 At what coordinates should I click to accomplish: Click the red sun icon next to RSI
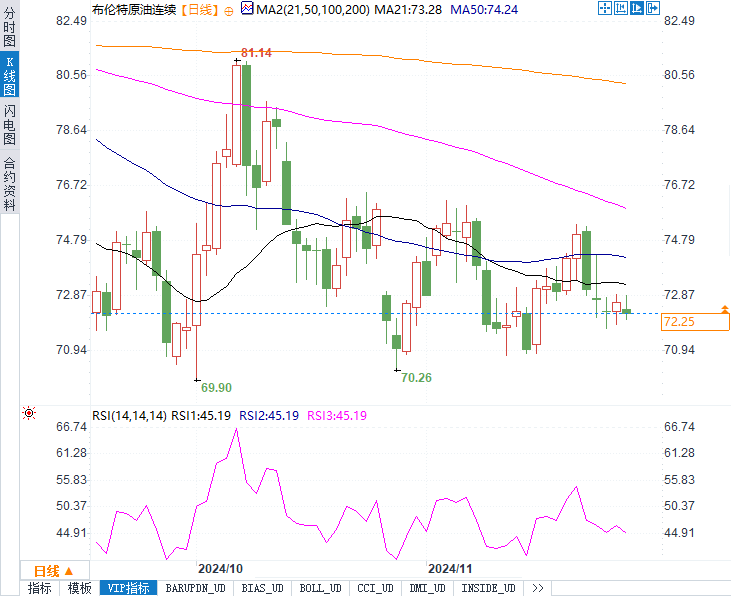coord(29,413)
